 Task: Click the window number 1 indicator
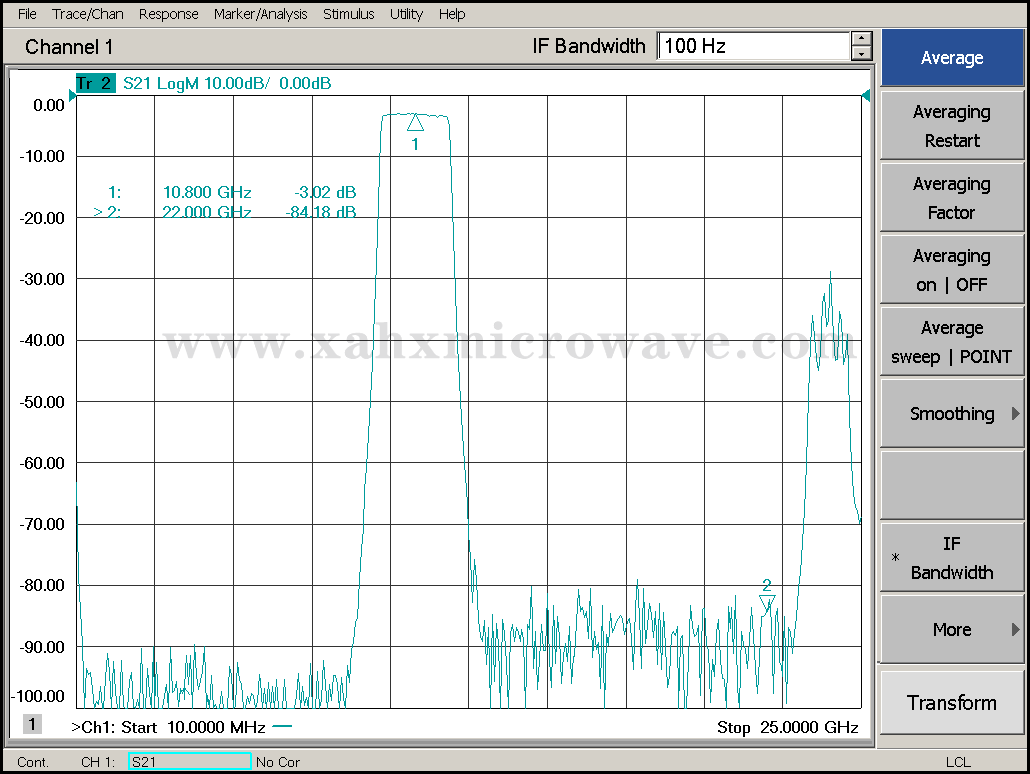tap(32, 724)
